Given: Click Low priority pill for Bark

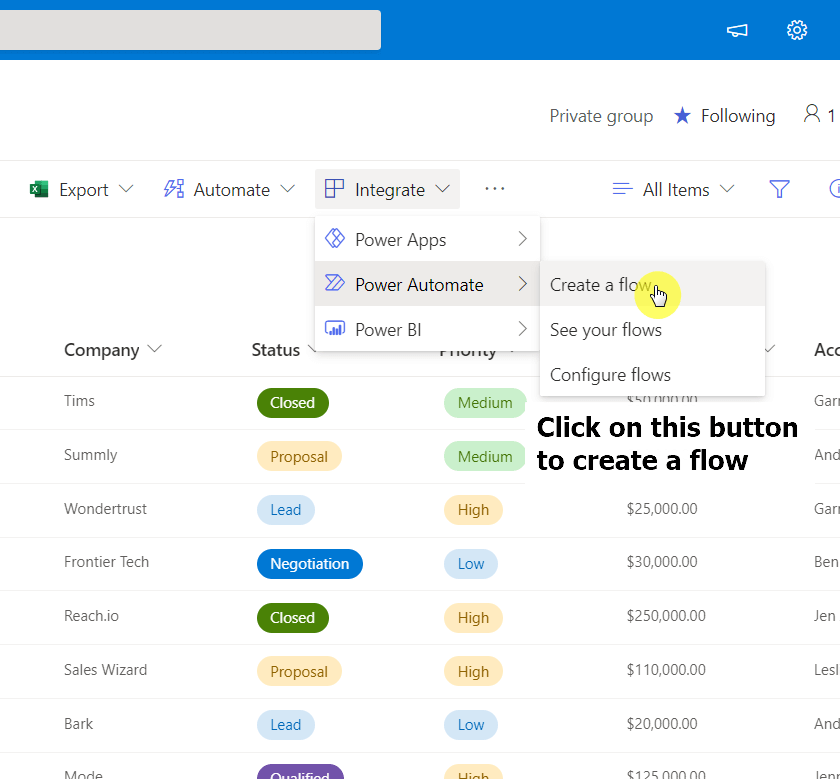Looking at the screenshot, I should coord(470,724).
